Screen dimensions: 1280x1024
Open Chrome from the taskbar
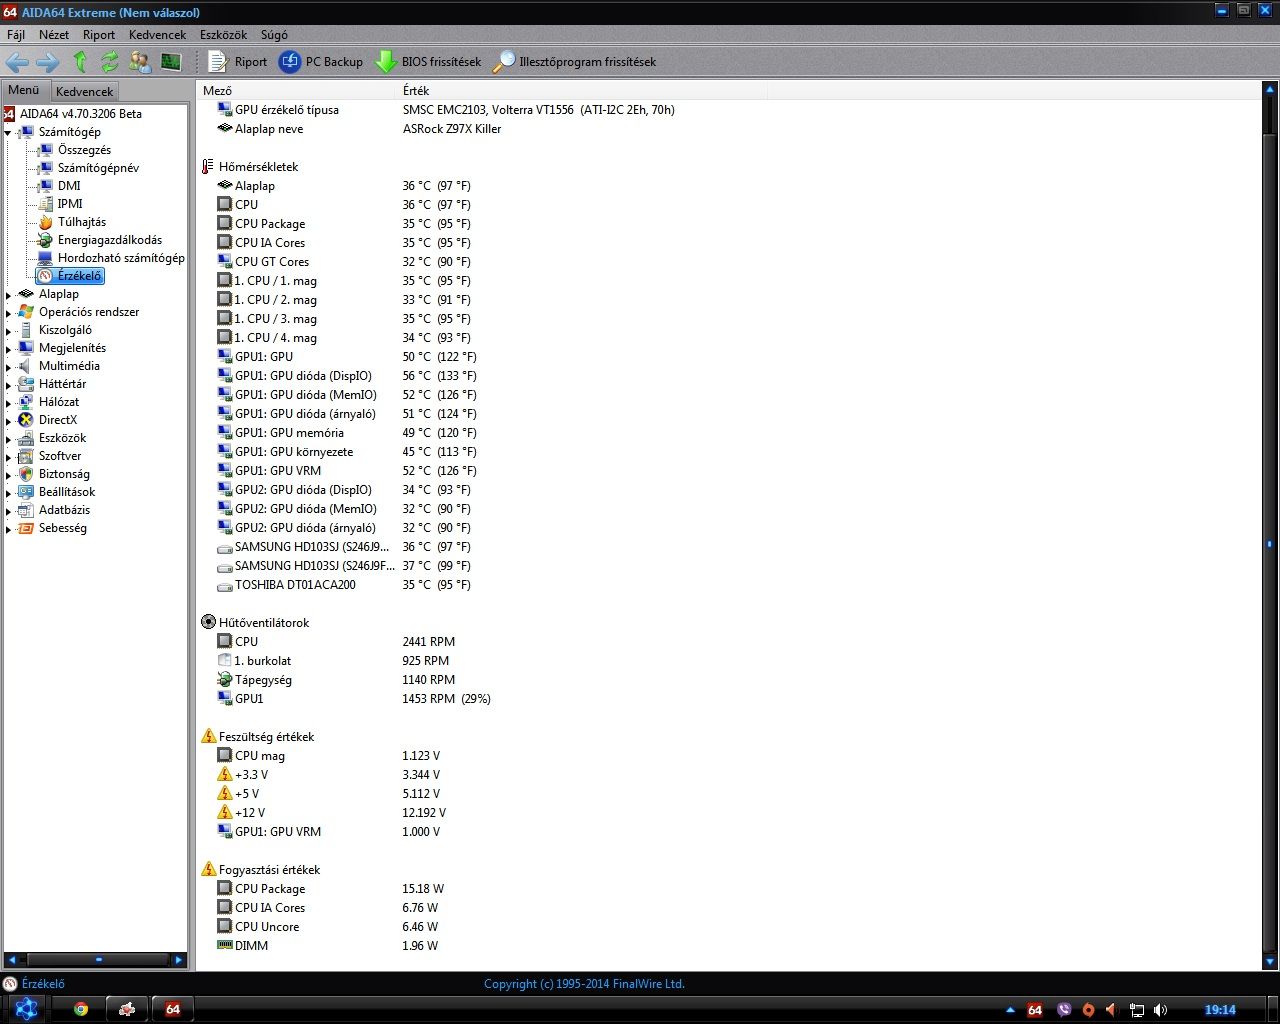point(81,1009)
